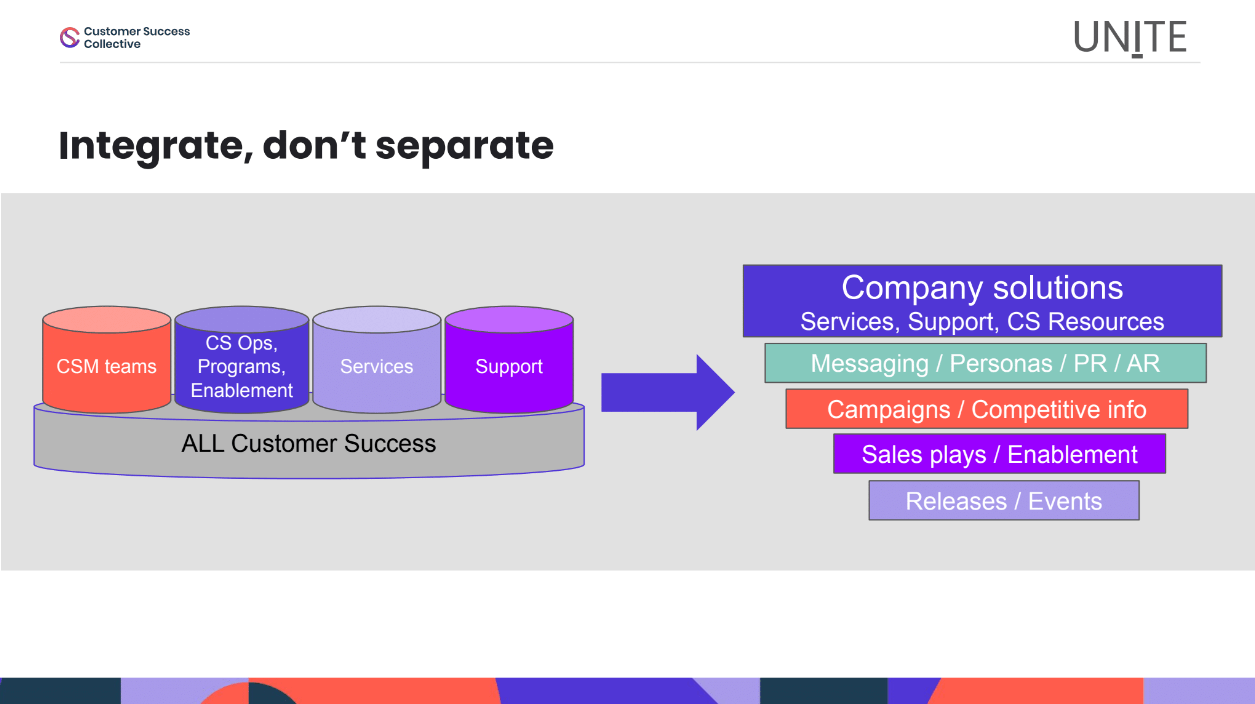Select the lavender Services cylinder
The image size is (1255, 704).
pyautogui.click(x=376, y=366)
